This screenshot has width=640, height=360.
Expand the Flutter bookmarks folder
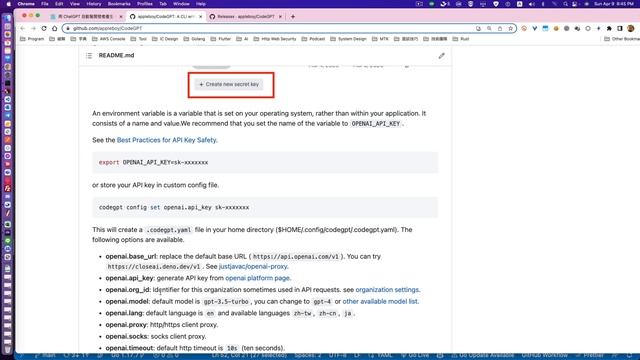(221, 39)
